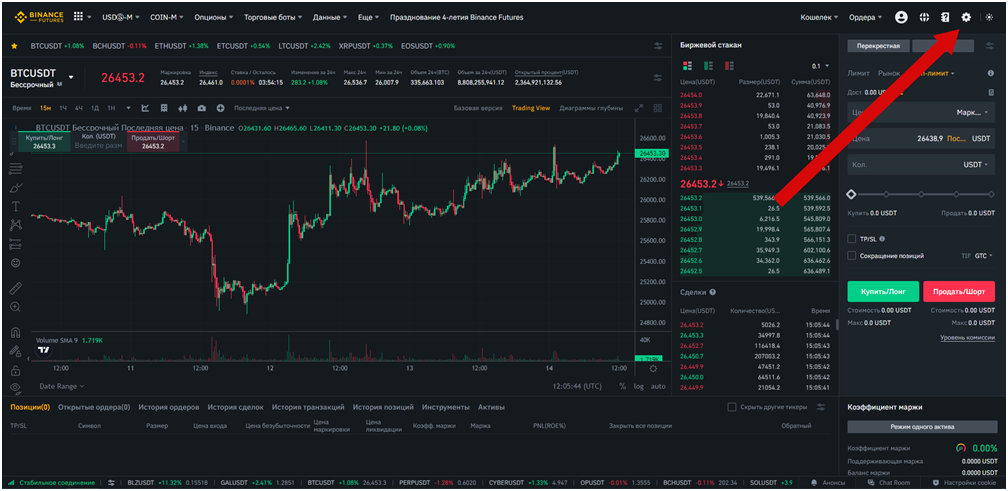Screen dimensions: 1008x491
Task: Switch to Открытые ордера(0) tab
Action: coord(94,407)
